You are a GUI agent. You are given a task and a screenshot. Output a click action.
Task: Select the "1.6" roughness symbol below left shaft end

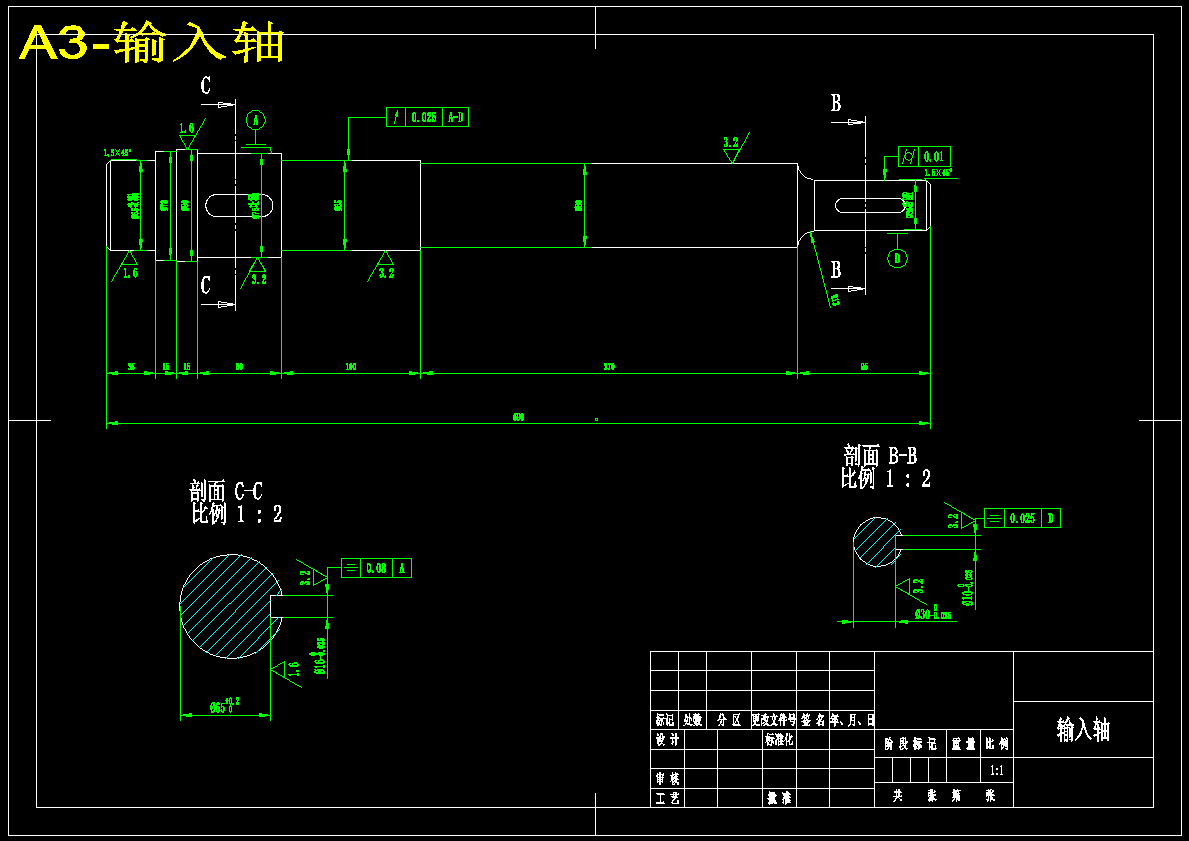click(126, 265)
